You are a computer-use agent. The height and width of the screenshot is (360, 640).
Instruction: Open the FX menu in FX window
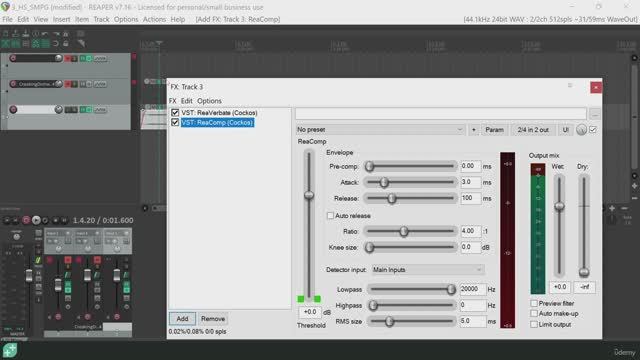click(x=173, y=101)
